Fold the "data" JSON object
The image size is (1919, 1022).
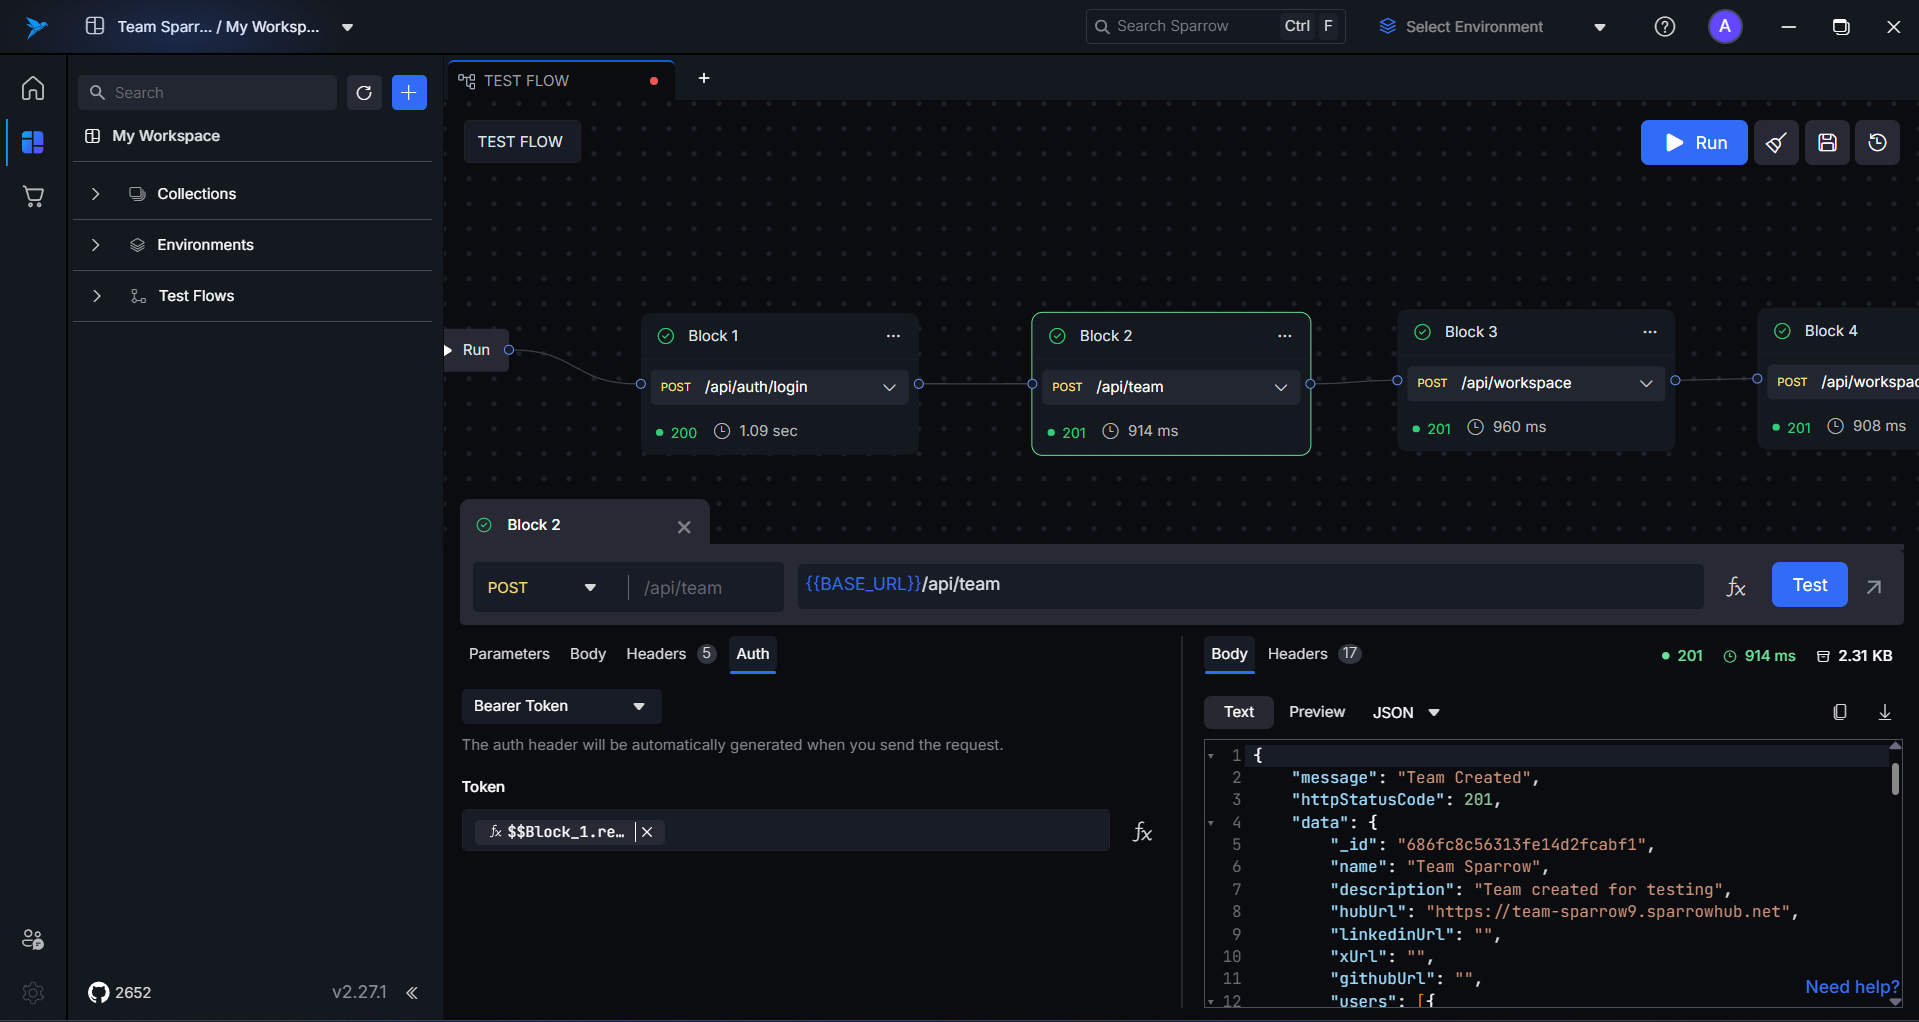point(1211,823)
